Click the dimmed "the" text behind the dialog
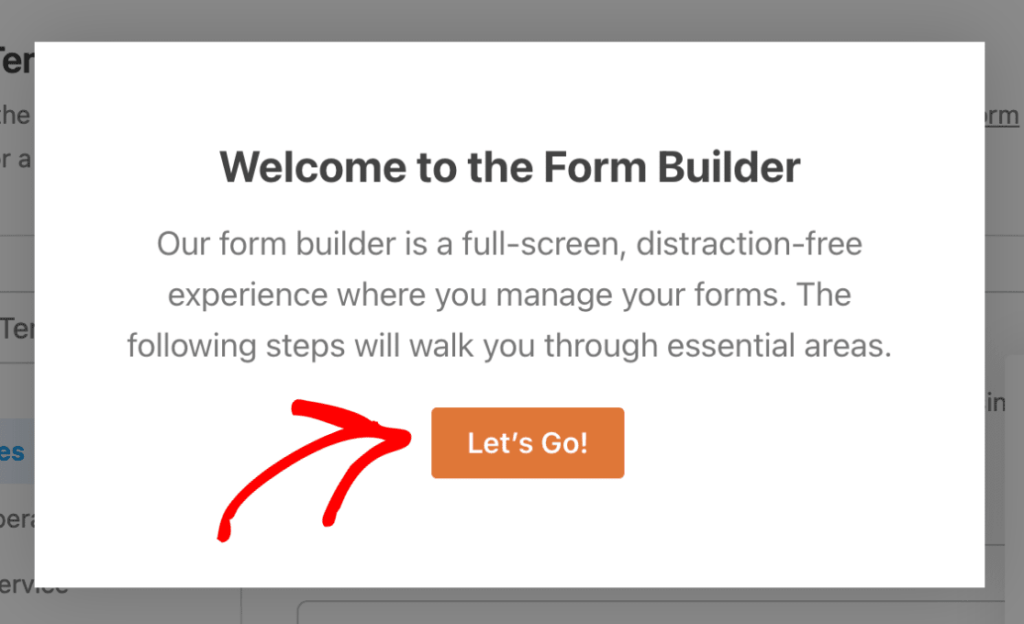 pyautogui.click(x=15, y=115)
